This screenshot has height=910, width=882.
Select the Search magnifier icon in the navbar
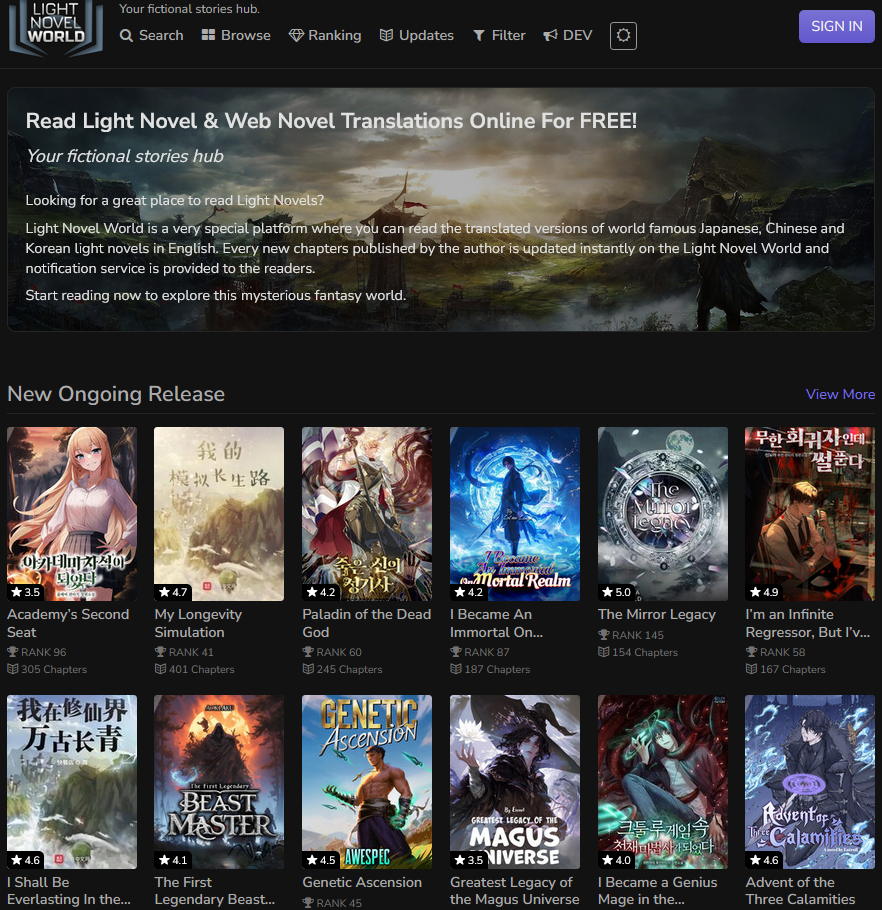pos(125,35)
